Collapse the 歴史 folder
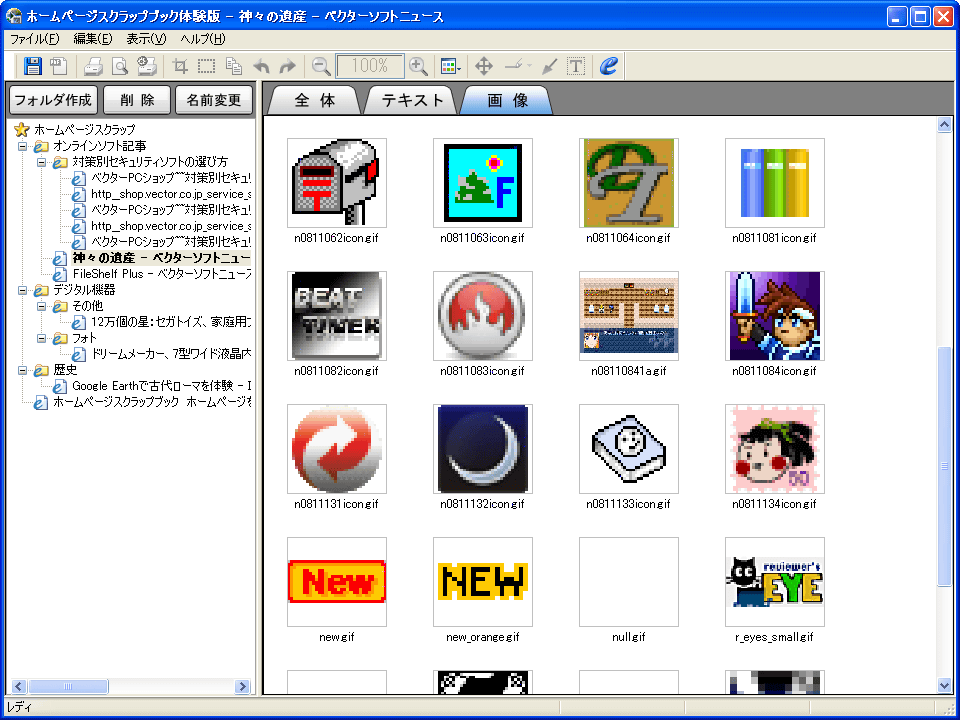Screen dimensions: 960x720 pos(23,370)
